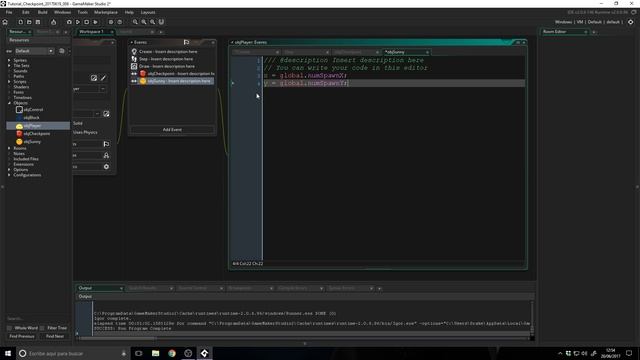Open Chrome from the Windows taskbar
This screenshot has height=360, width=640.
(x=172, y=353)
